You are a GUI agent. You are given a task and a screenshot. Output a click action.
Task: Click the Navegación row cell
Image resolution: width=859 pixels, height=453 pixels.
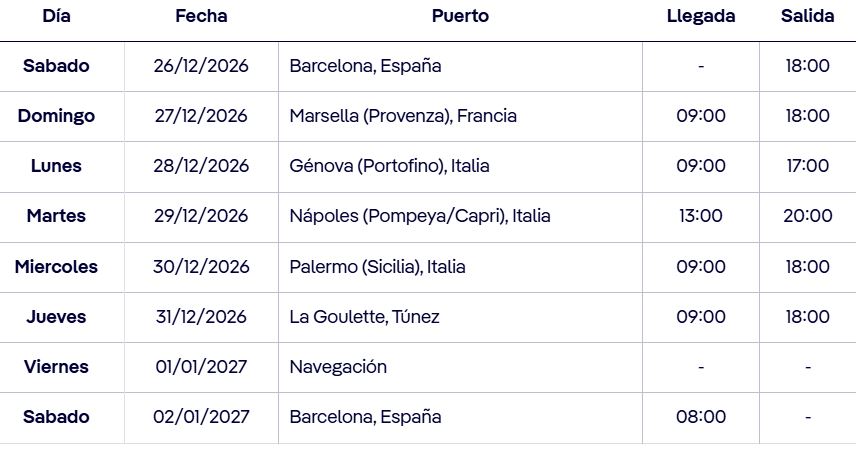(338, 367)
